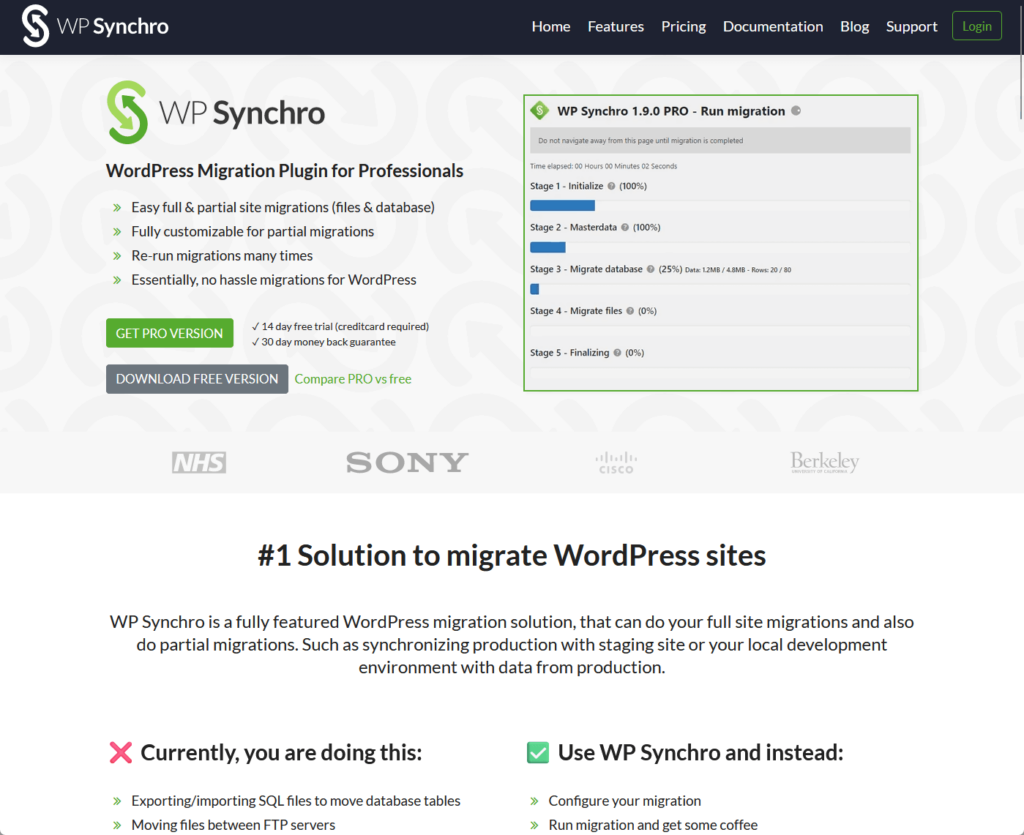Click the help icon next to Stage 3 Migrate database
This screenshot has width=1024, height=835.
[650, 269]
